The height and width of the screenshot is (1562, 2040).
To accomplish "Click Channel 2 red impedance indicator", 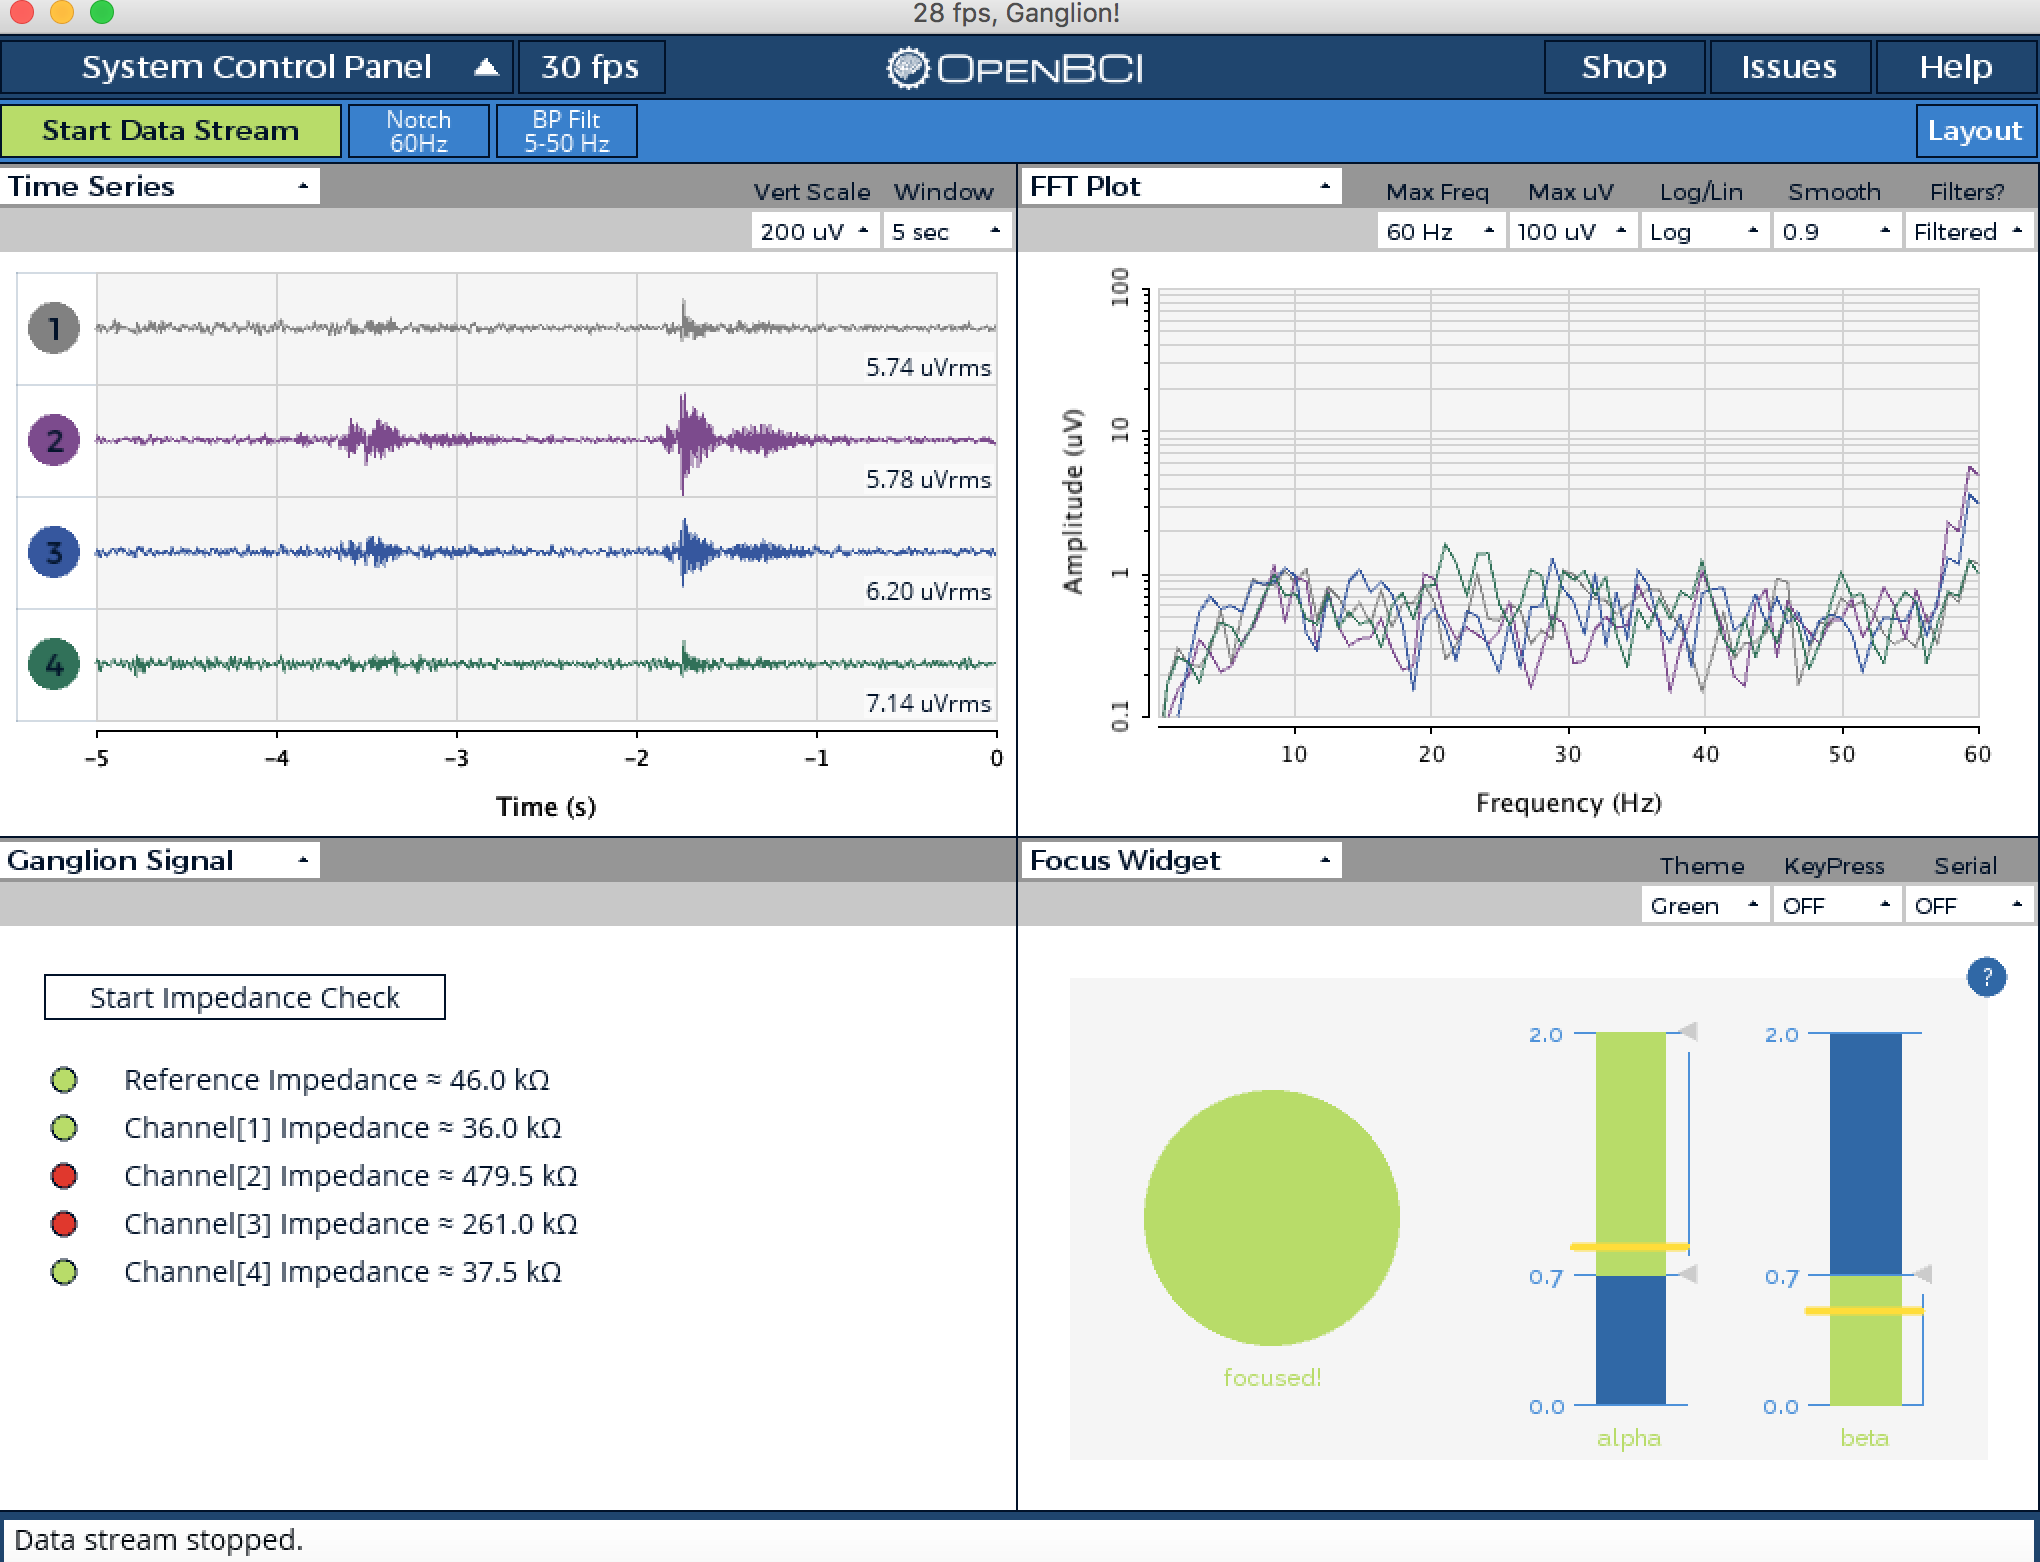I will (x=64, y=1176).
